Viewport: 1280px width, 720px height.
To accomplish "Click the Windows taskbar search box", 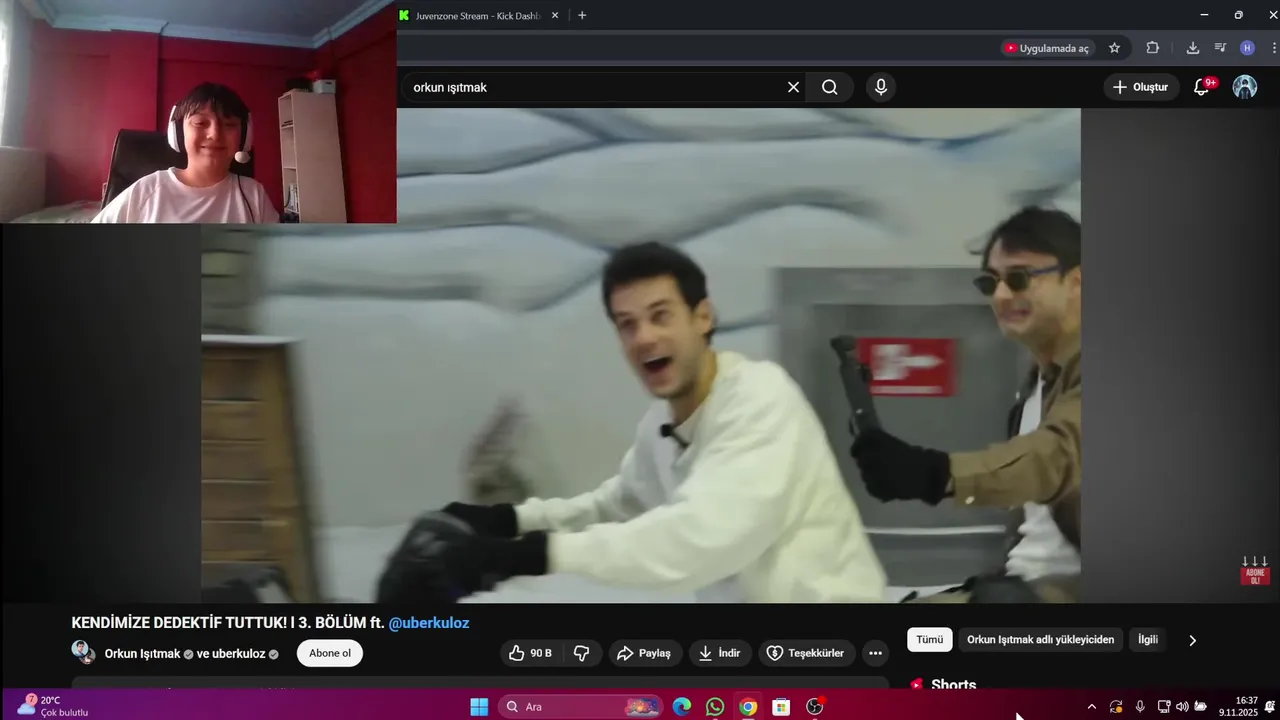I will click(x=580, y=707).
